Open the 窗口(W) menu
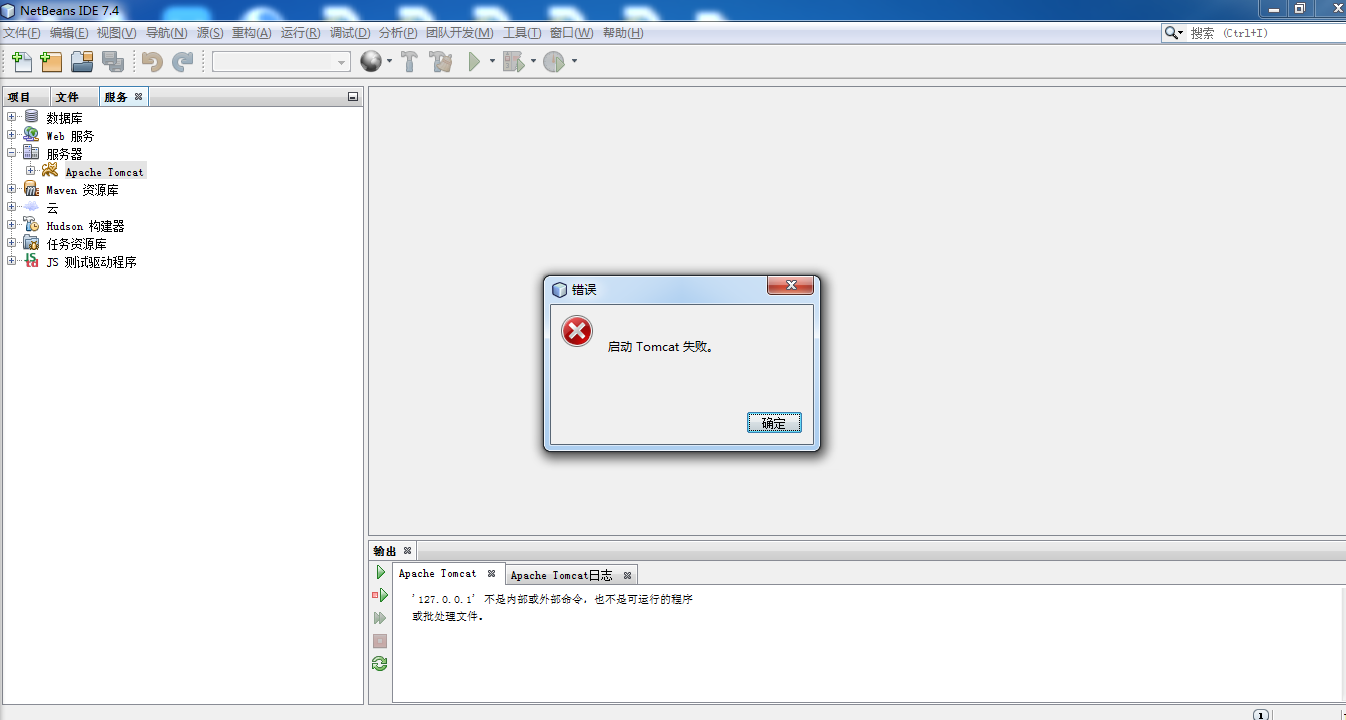The width and height of the screenshot is (1346, 720). click(571, 33)
